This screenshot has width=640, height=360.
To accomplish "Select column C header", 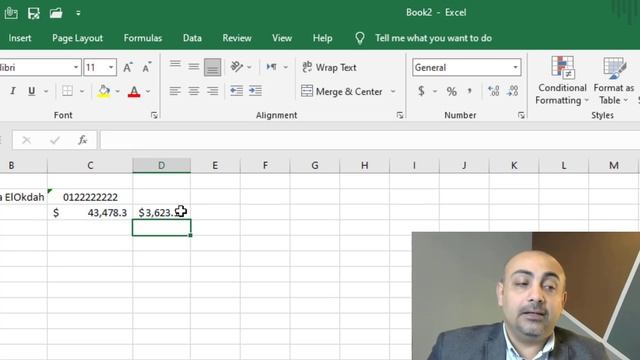I will tap(90, 165).
